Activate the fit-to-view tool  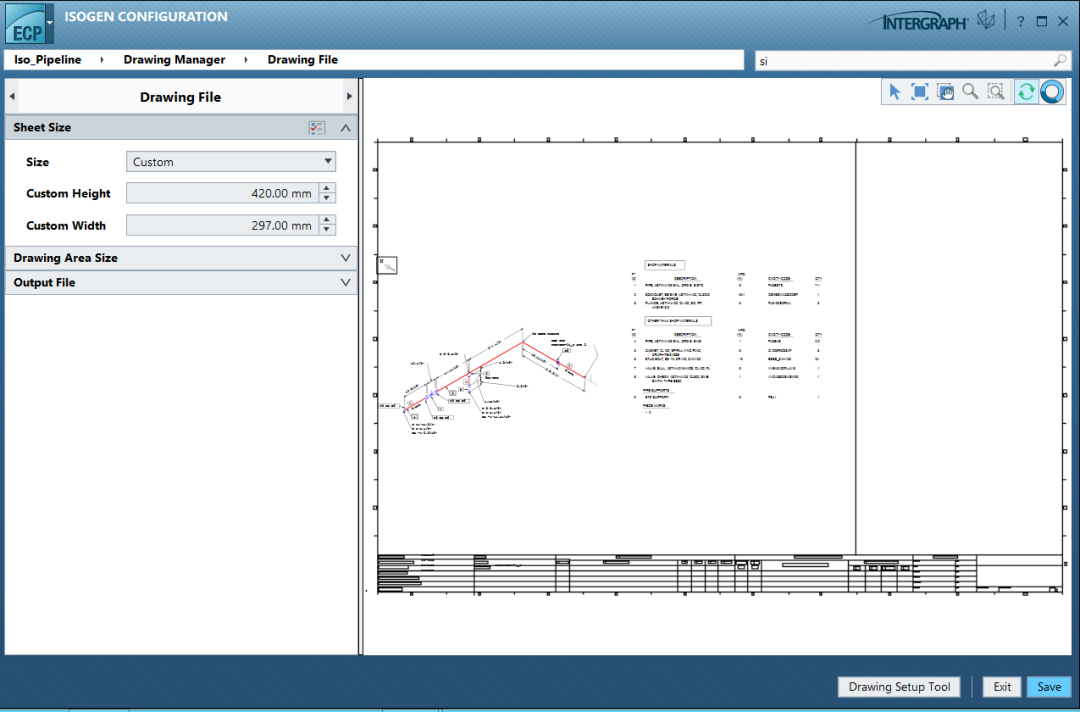[x=920, y=92]
